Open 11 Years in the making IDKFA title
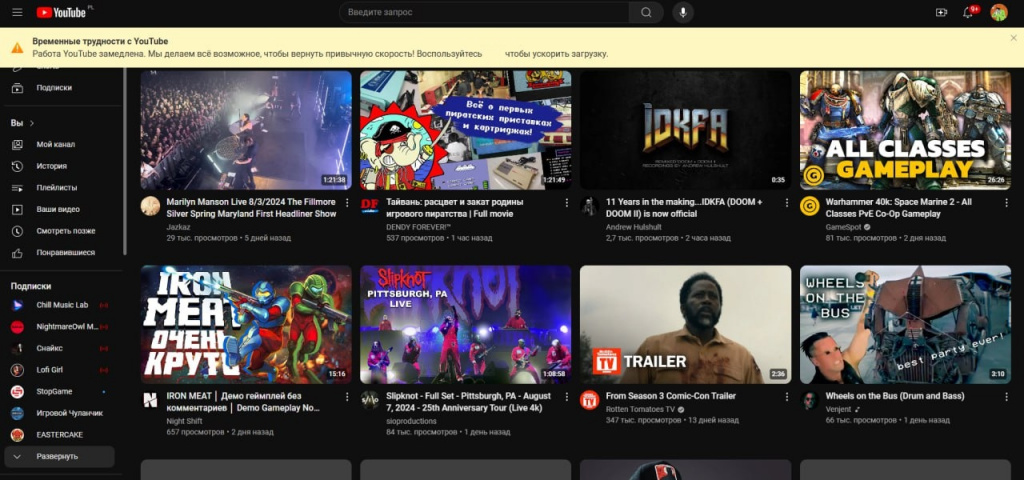 (x=684, y=208)
